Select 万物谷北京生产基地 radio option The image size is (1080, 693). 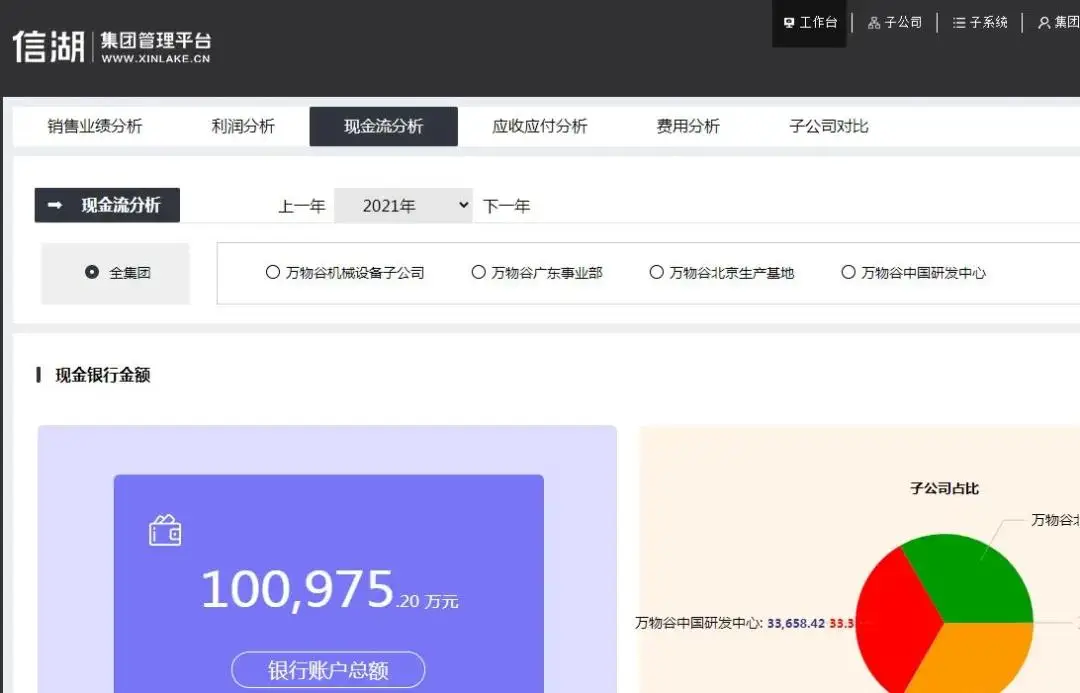[656, 271]
